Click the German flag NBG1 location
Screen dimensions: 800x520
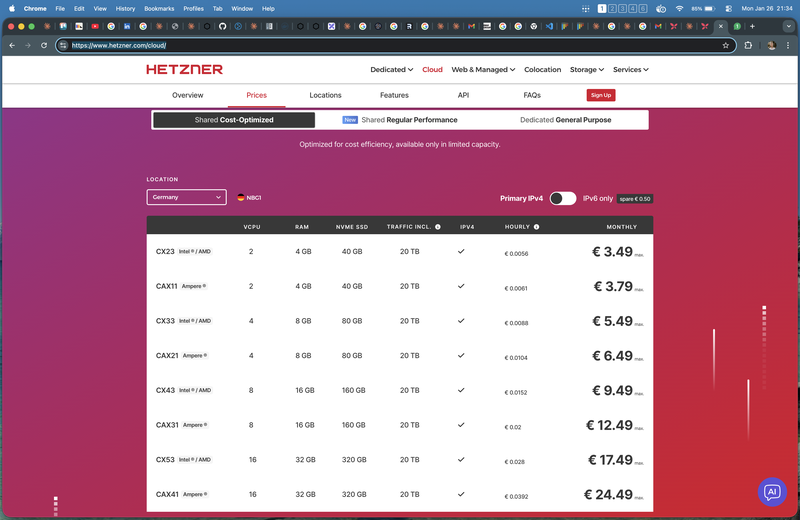pyautogui.click(x=249, y=198)
